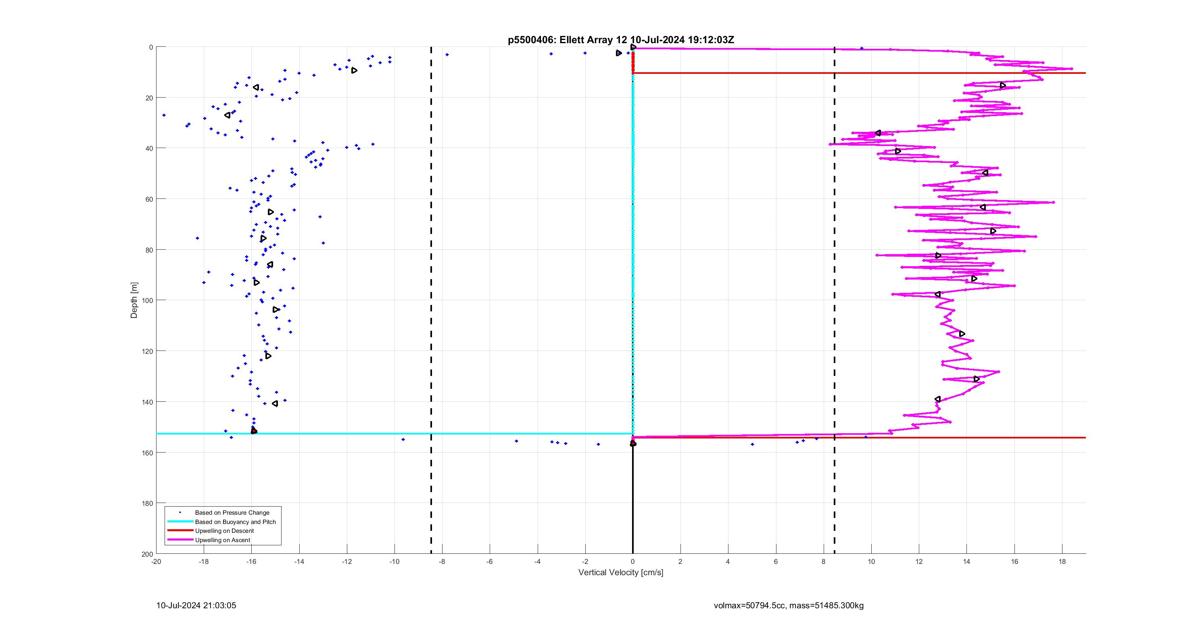Click the depth-axis tick label '200'
This screenshot has width=1200, height=622.
tap(145, 554)
